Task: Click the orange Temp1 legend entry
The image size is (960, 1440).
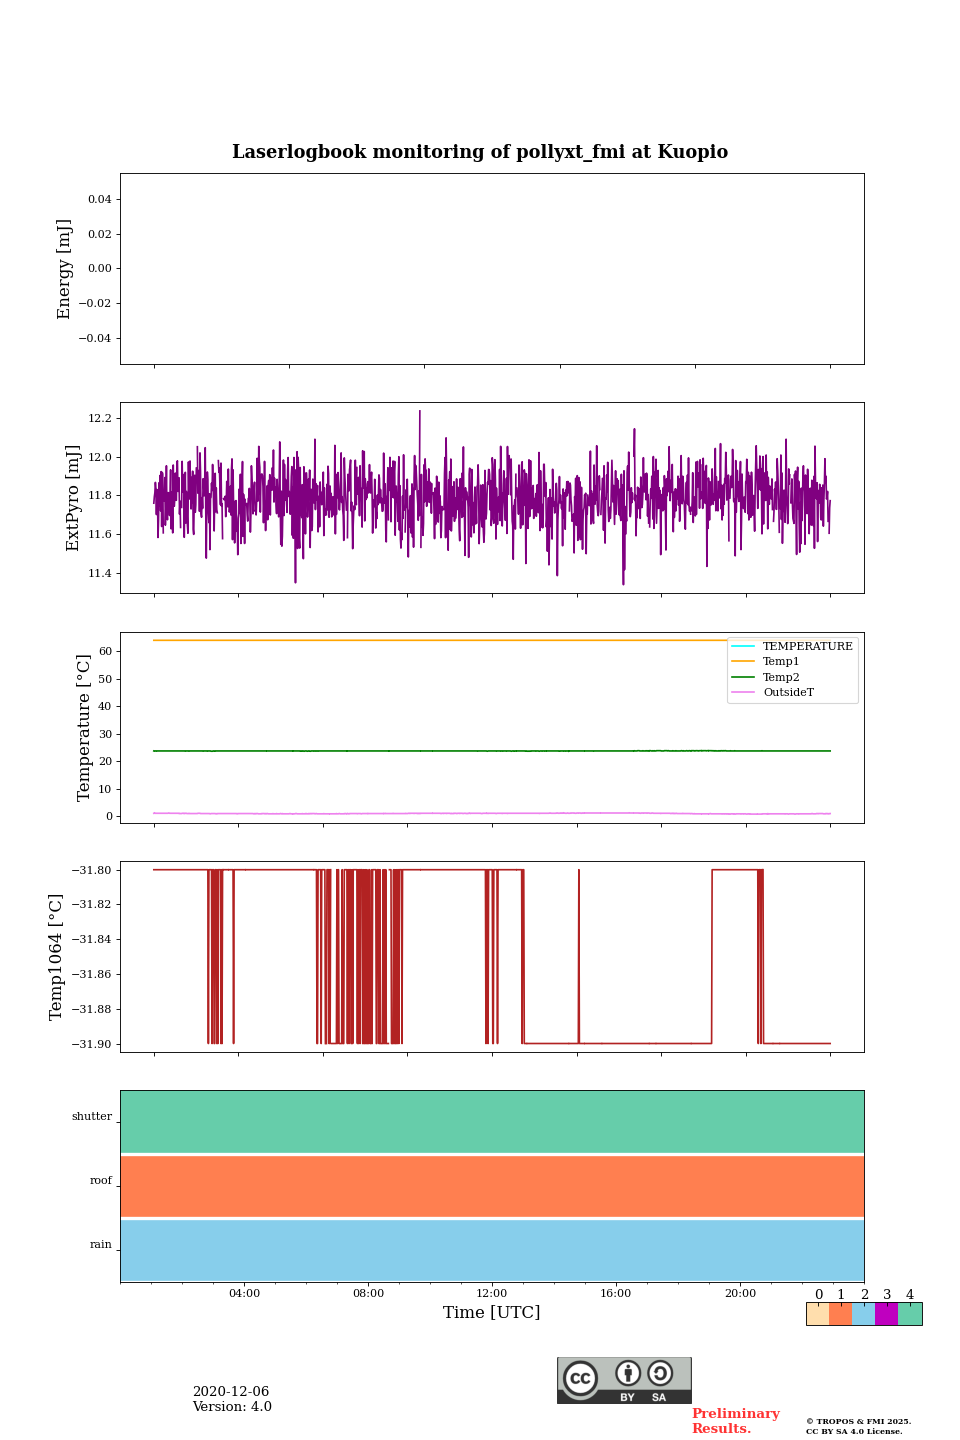Action: [x=780, y=662]
